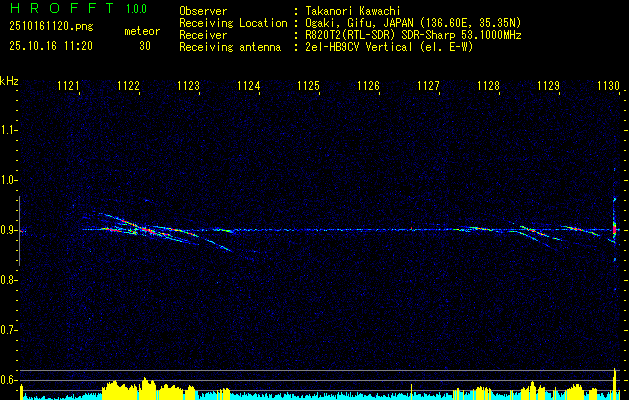Click the 0.6 kHz axis label
629x400 pixels.
click(8, 380)
